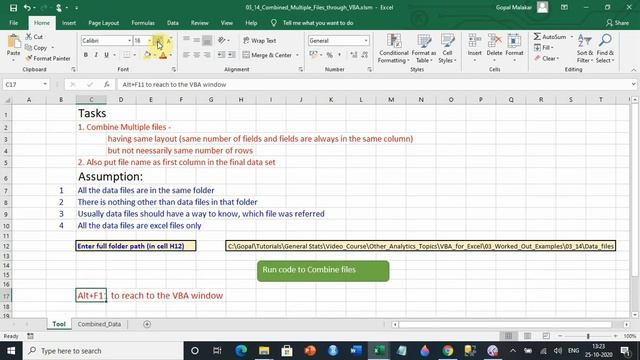Image resolution: width=640 pixels, height=360 pixels.
Task: Switch to the Formulas tab
Action: 143,23
